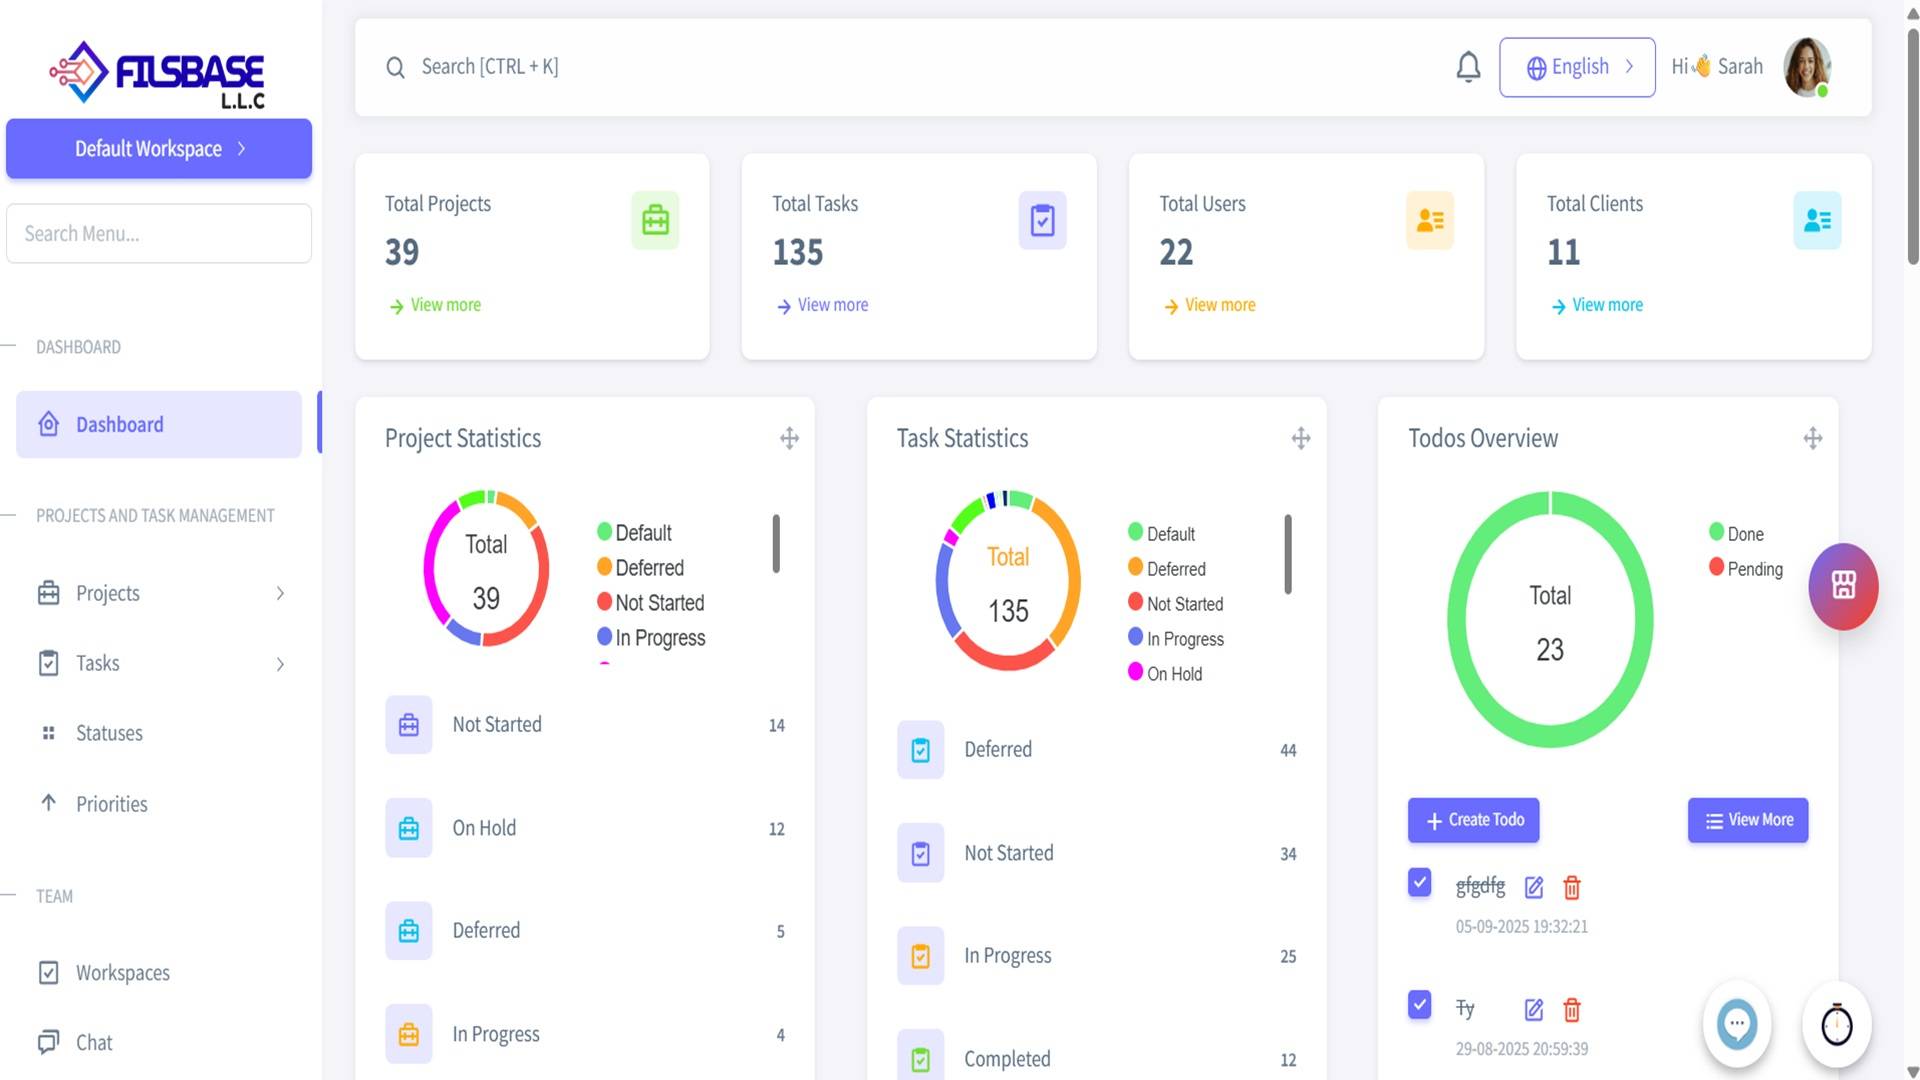Open the English language dropdown
Viewport: 1920px width, 1080px height.
pyautogui.click(x=1577, y=67)
